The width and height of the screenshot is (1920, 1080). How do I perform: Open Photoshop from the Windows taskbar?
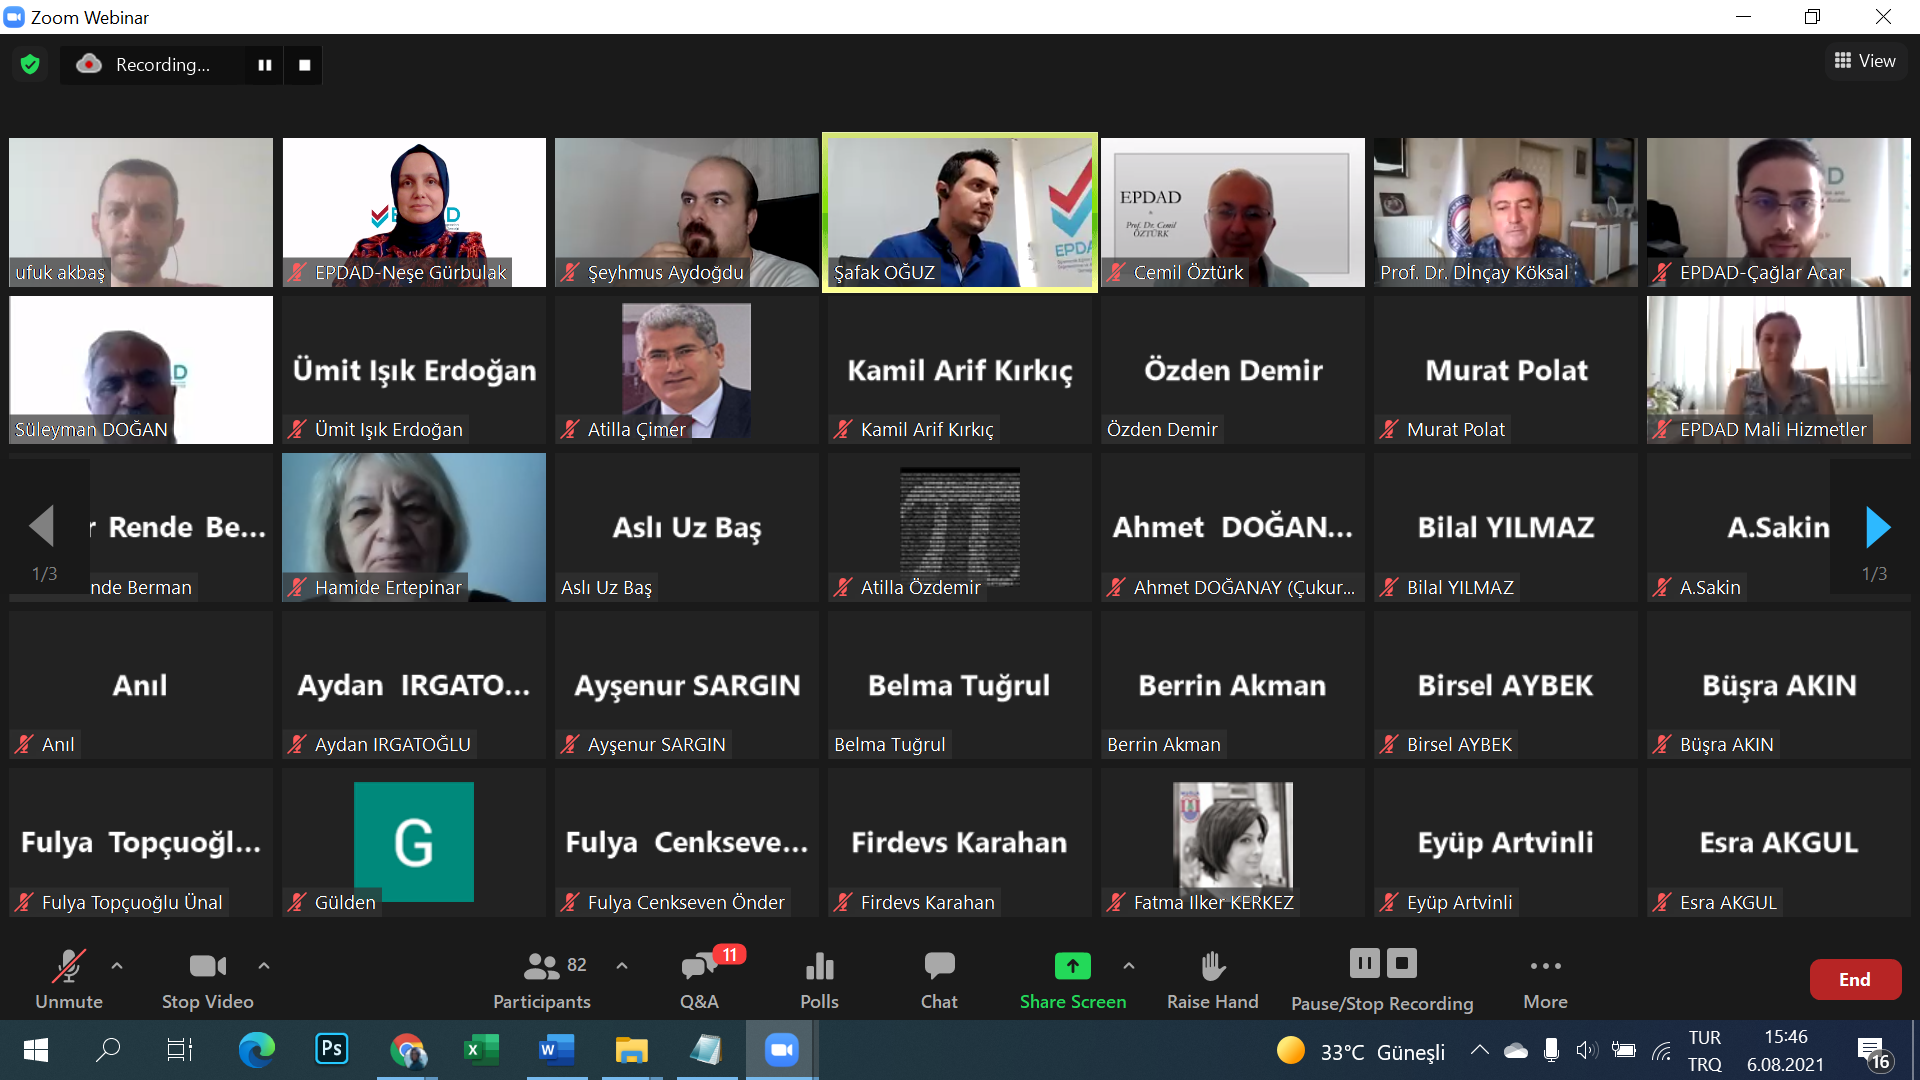click(x=332, y=1049)
